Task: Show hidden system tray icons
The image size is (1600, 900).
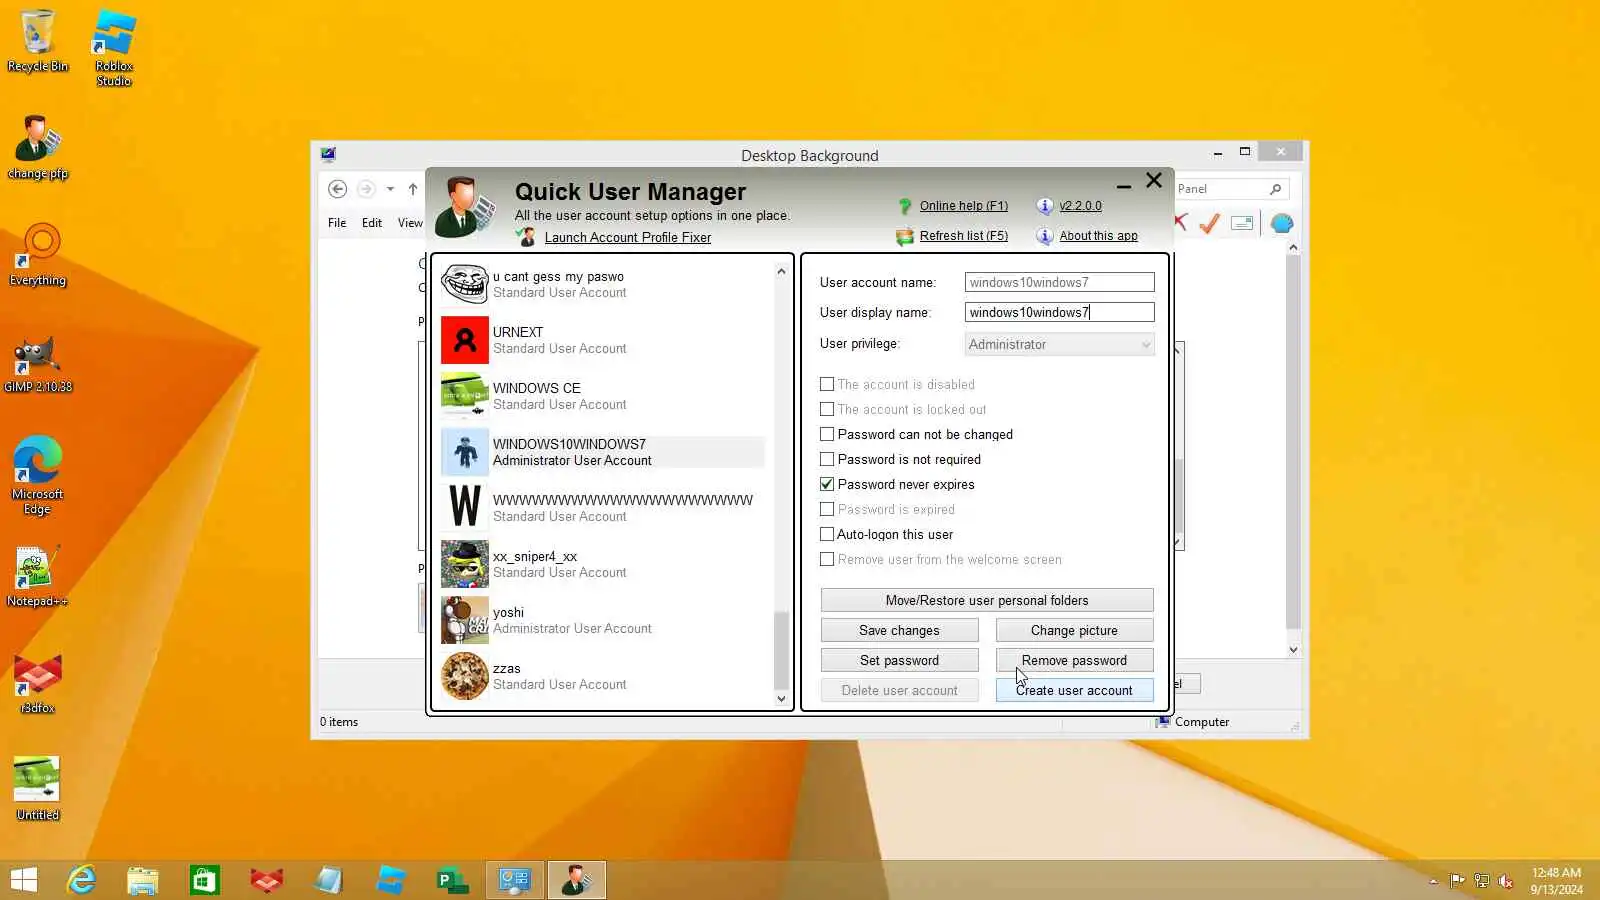Action: pos(1434,881)
